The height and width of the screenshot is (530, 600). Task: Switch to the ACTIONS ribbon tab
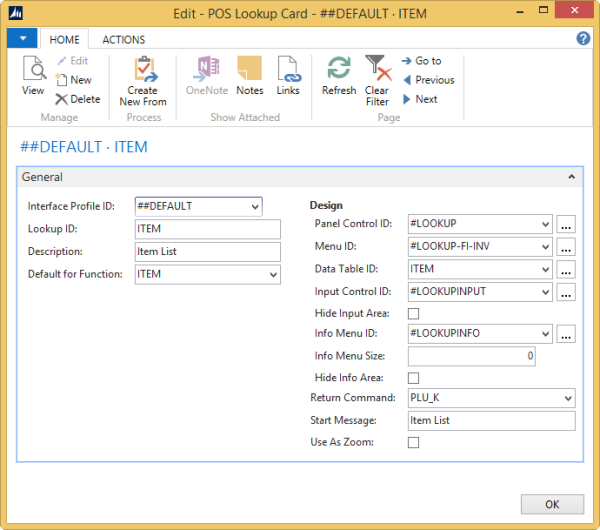click(x=124, y=40)
